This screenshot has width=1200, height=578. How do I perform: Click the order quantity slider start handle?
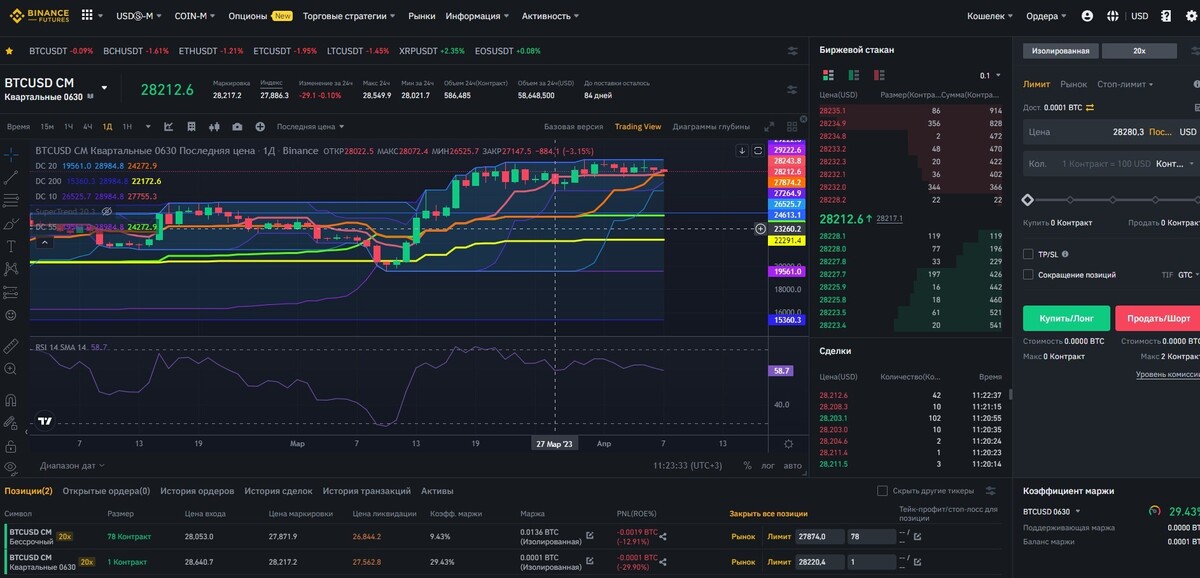[1027, 200]
